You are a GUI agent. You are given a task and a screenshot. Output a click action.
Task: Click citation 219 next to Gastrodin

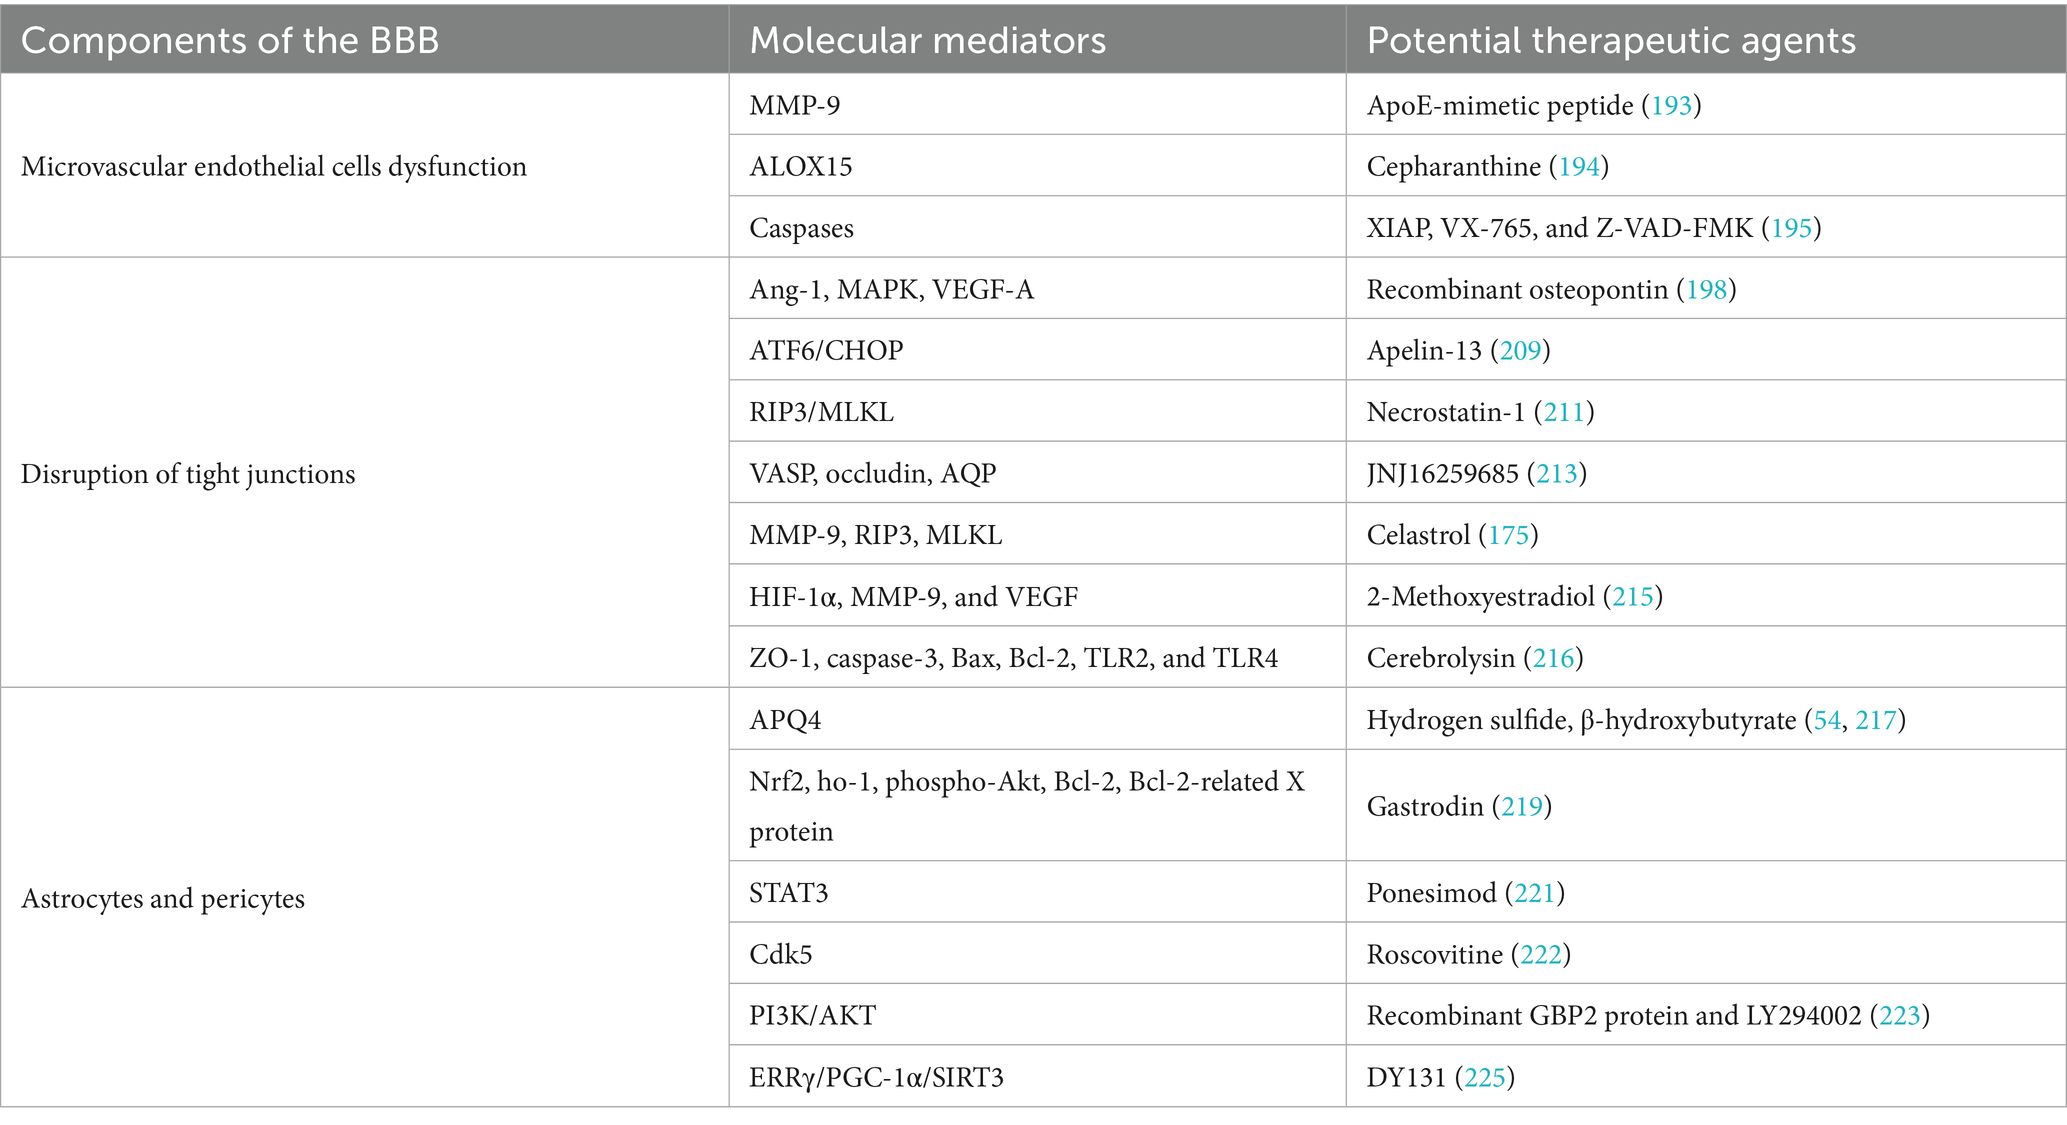click(x=1522, y=806)
